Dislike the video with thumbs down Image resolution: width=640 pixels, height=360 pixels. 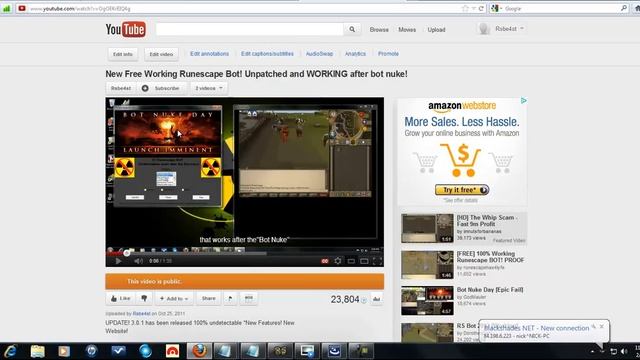pos(144,298)
